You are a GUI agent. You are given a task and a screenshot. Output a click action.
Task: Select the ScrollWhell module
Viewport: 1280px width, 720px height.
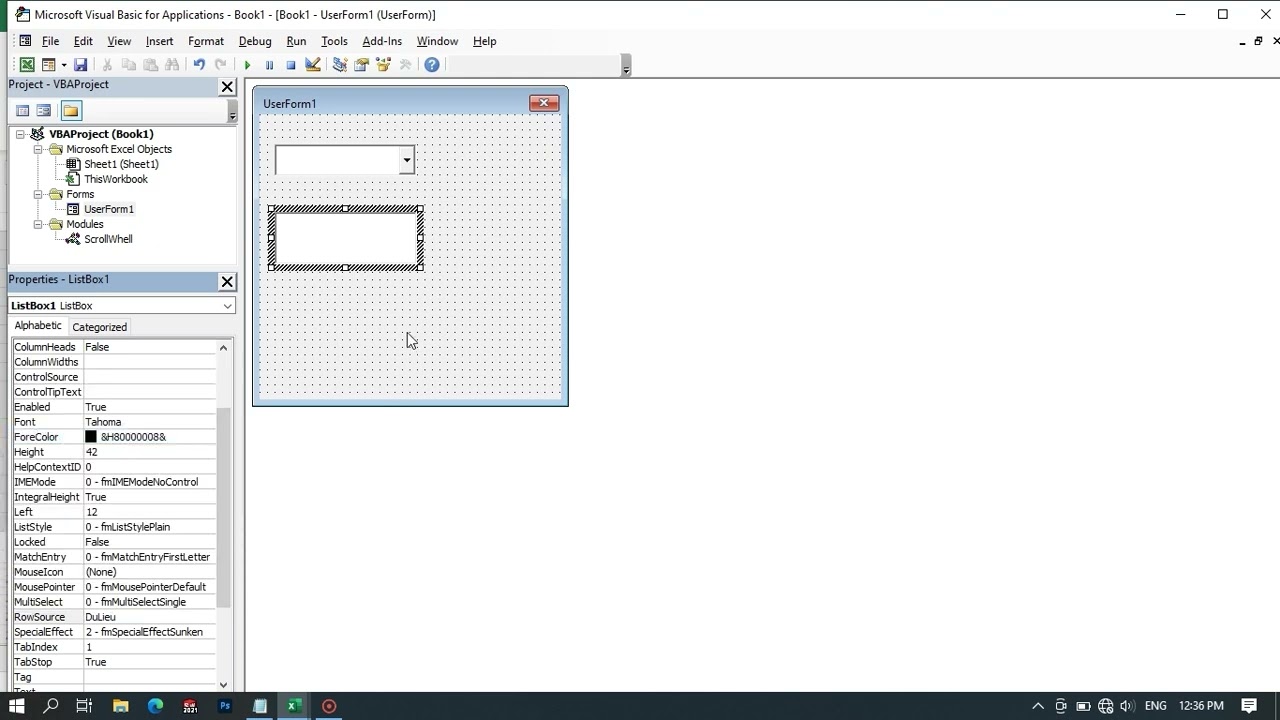coord(107,239)
